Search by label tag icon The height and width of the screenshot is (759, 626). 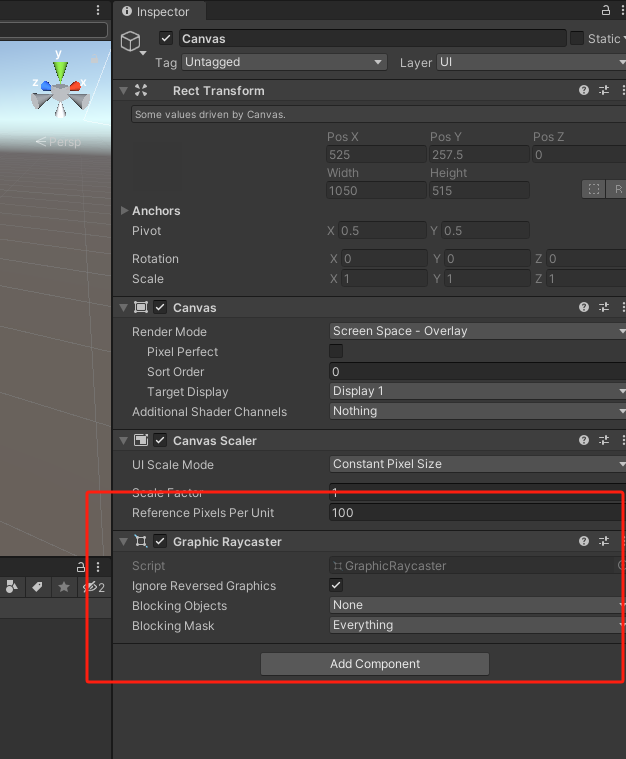click(37, 587)
